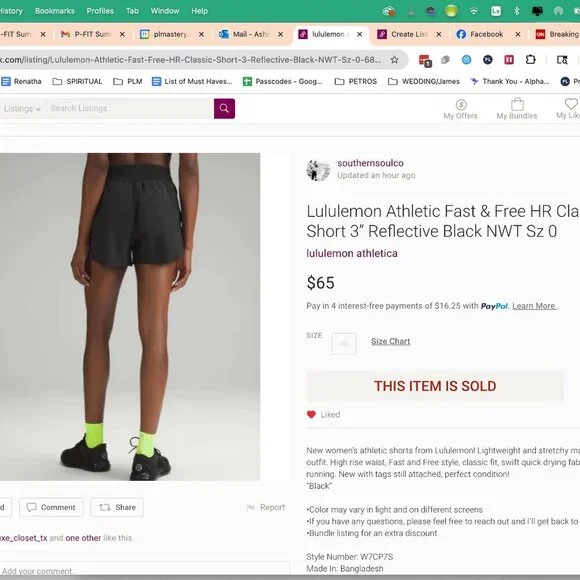
Task: Click the pink pause-style extension icon
Action: 509,60
